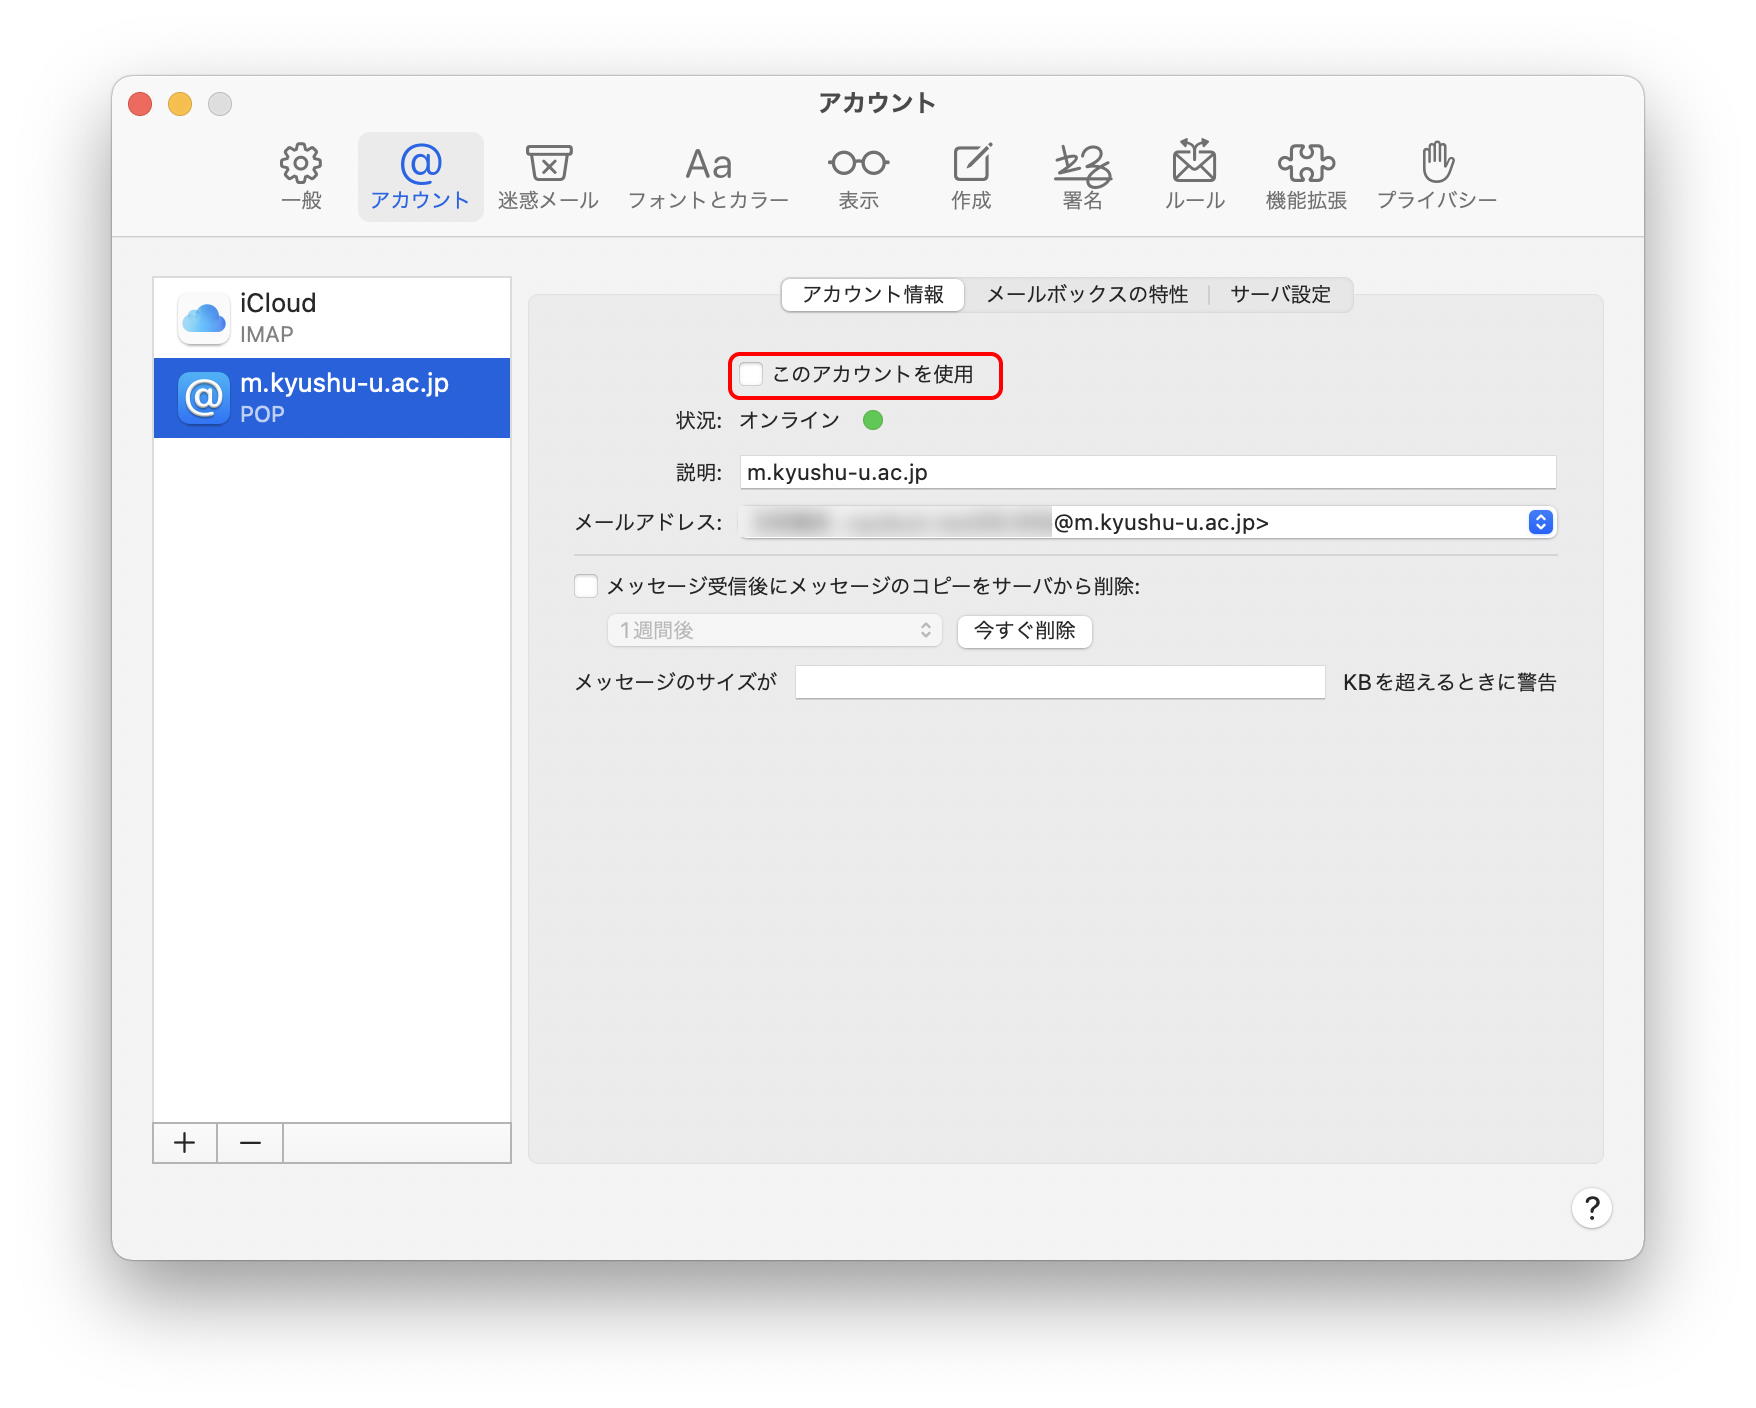This screenshot has height=1408, width=1756.
Task: Open フォントとカラー preferences
Action: coord(708,176)
